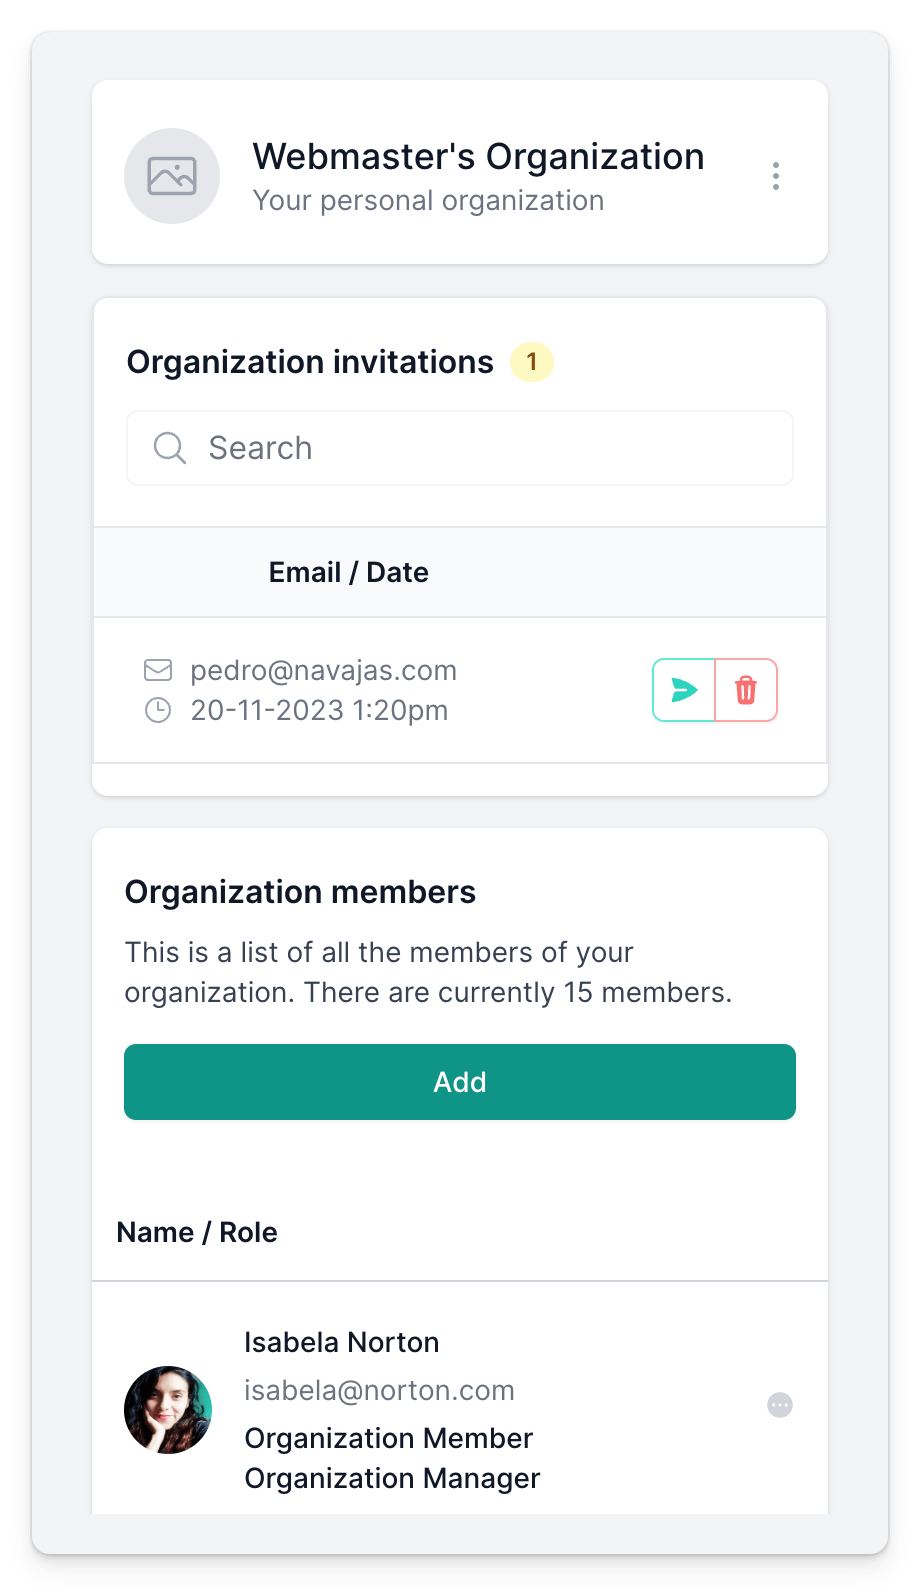
Task: Open Isabela Norton's more options menu
Action: 780,1405
